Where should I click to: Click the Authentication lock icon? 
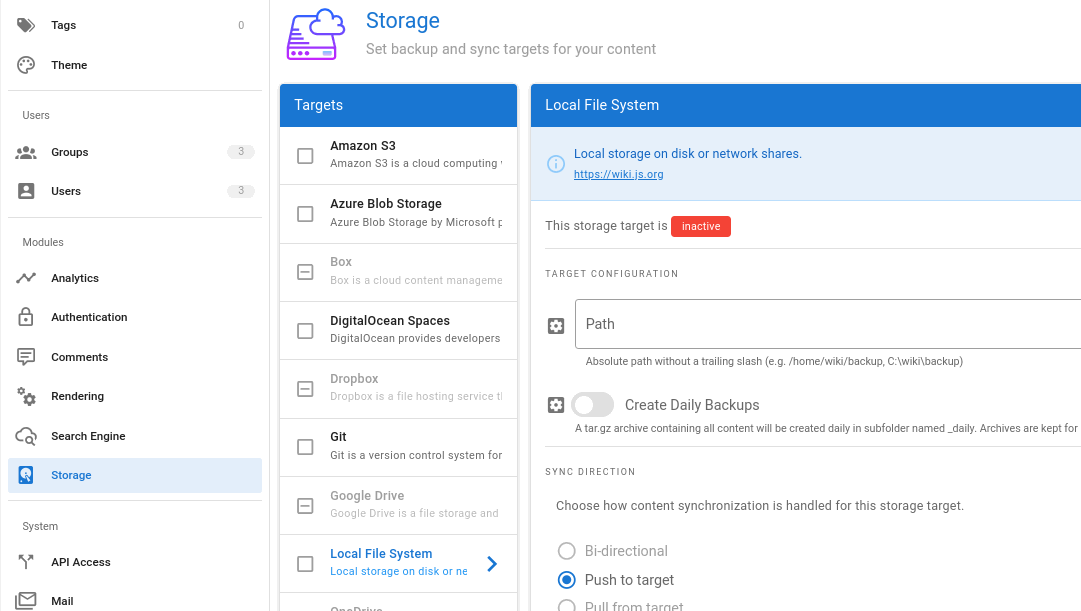click(27, 317)
